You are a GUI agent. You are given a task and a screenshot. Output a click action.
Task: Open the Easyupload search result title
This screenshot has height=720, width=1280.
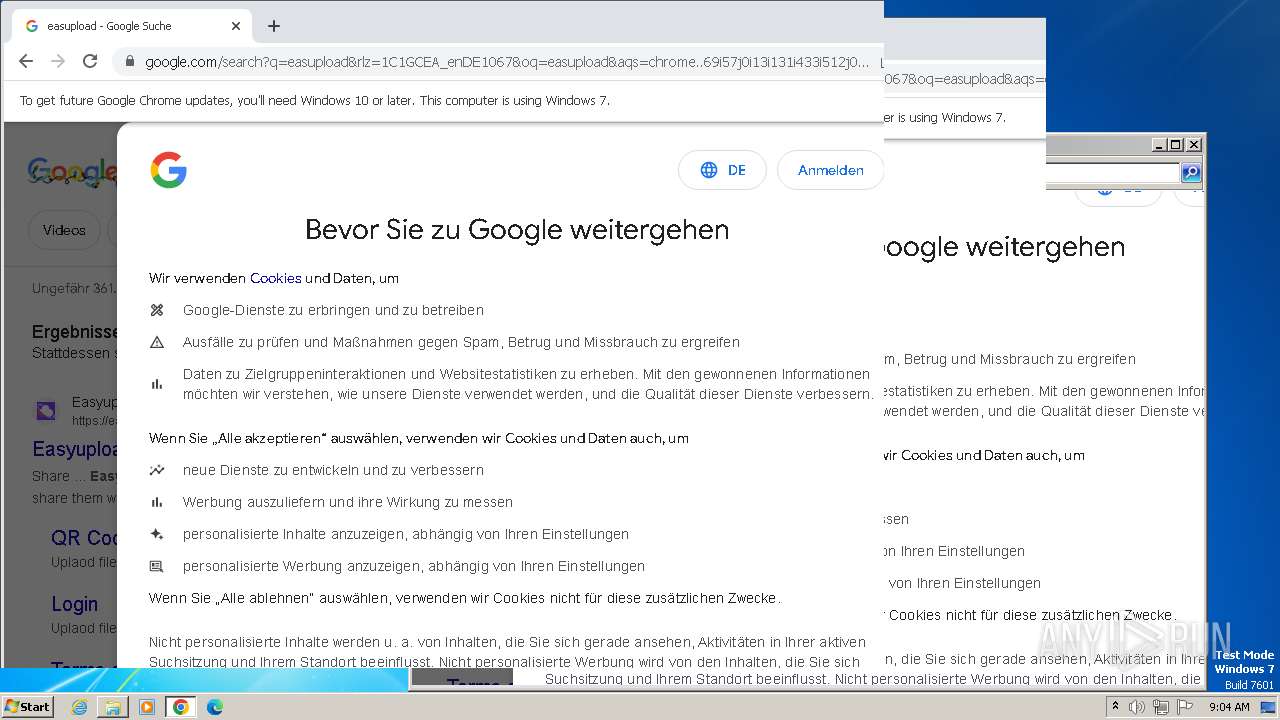pyautogui.click(x=75, y=449)
